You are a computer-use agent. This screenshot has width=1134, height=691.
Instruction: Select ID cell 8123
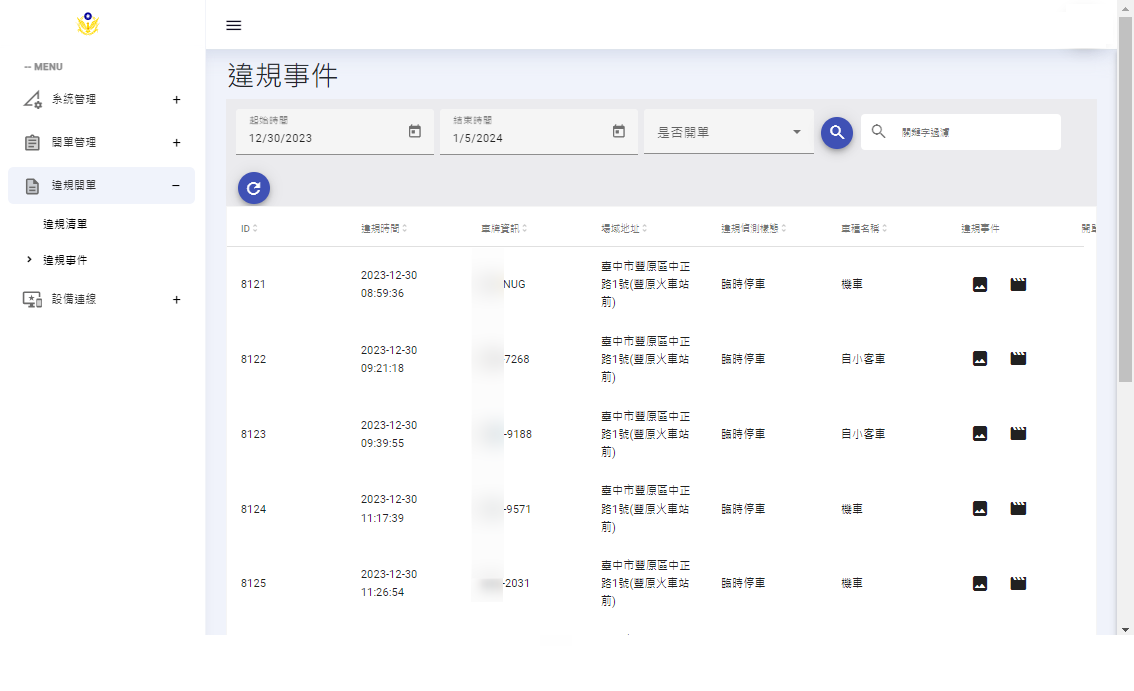[253, 434]
